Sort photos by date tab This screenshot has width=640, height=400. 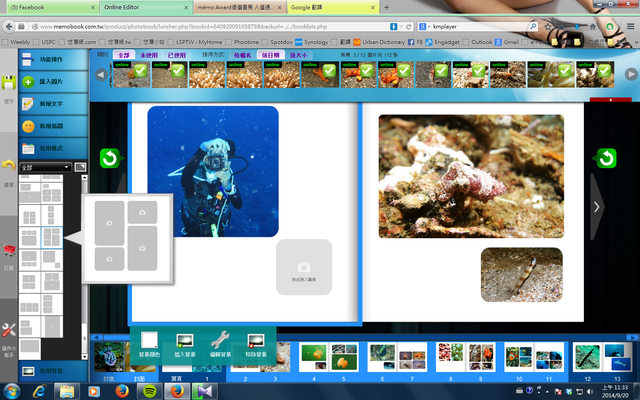[x=270, y=55]
